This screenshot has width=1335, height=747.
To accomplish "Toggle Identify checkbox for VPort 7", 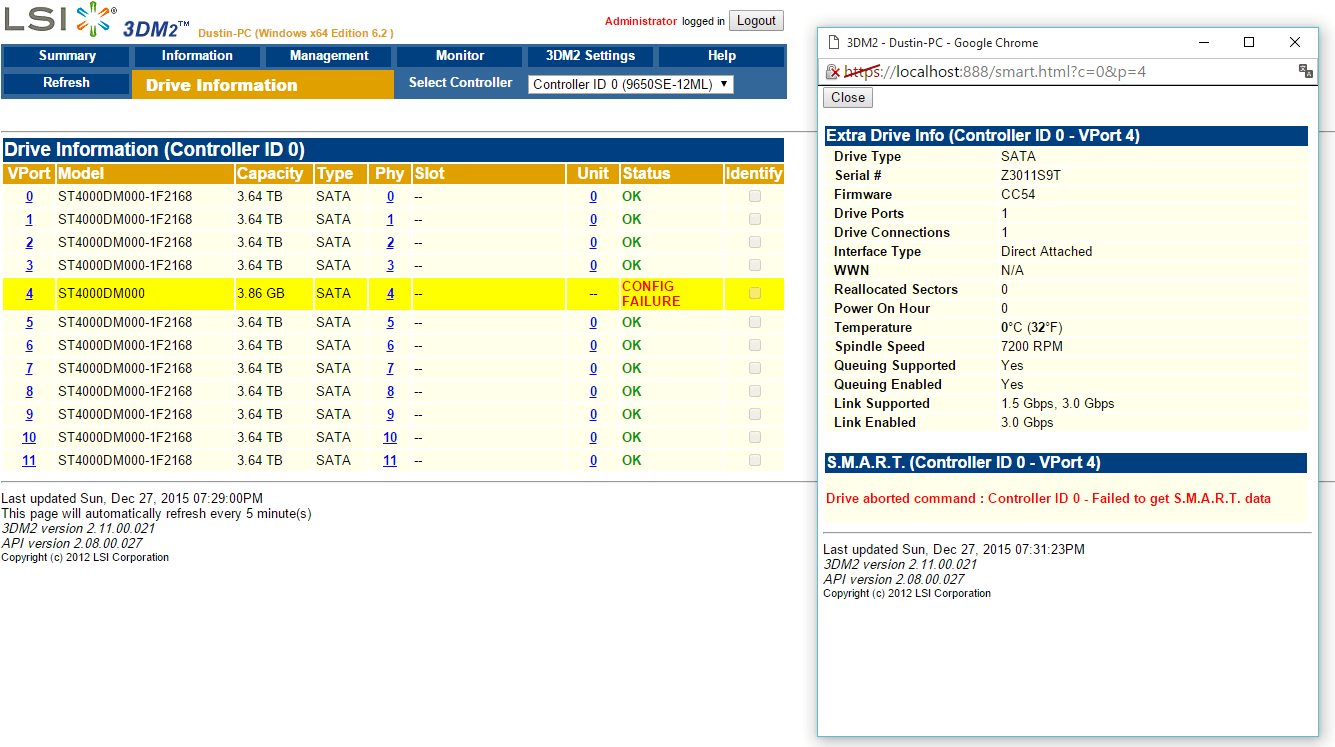I will coord(755,368).
